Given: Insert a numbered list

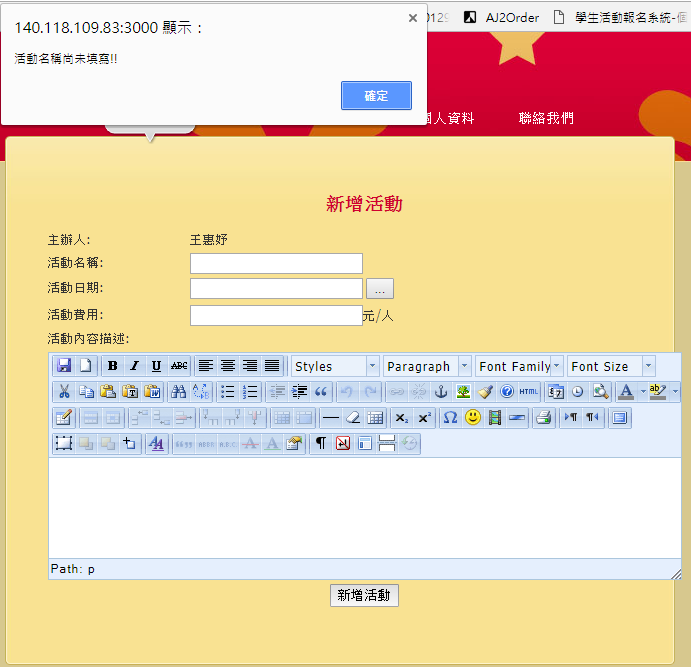Looking at the screenshot, I should click(250, 392).
